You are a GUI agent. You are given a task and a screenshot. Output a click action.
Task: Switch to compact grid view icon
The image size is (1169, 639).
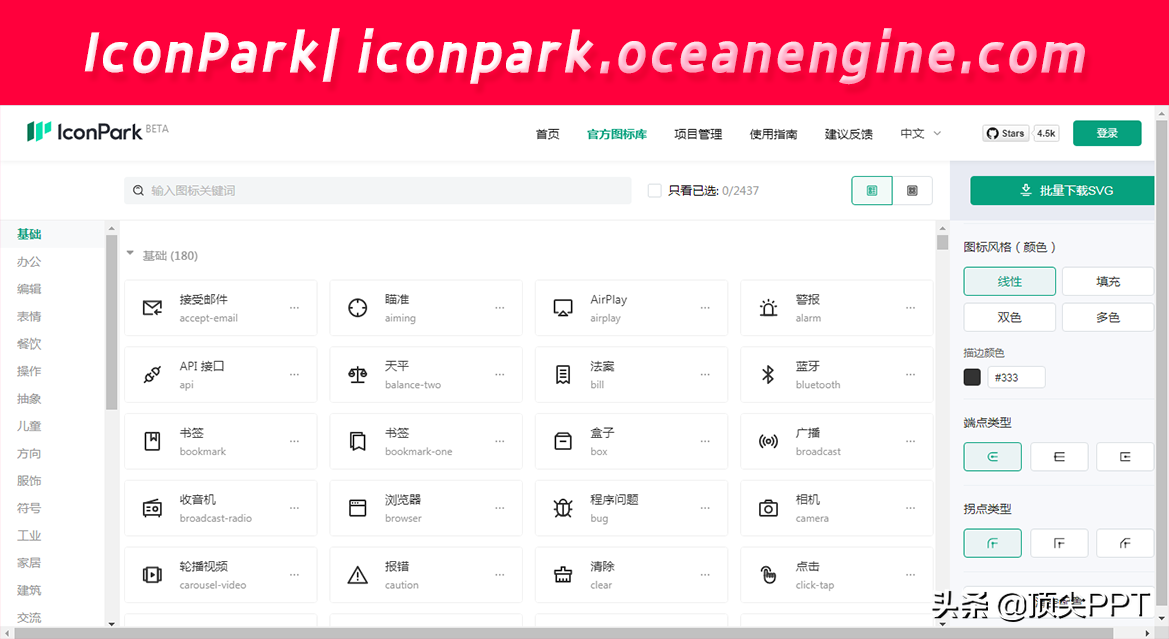pyautogui.click(x=912, y=191)
